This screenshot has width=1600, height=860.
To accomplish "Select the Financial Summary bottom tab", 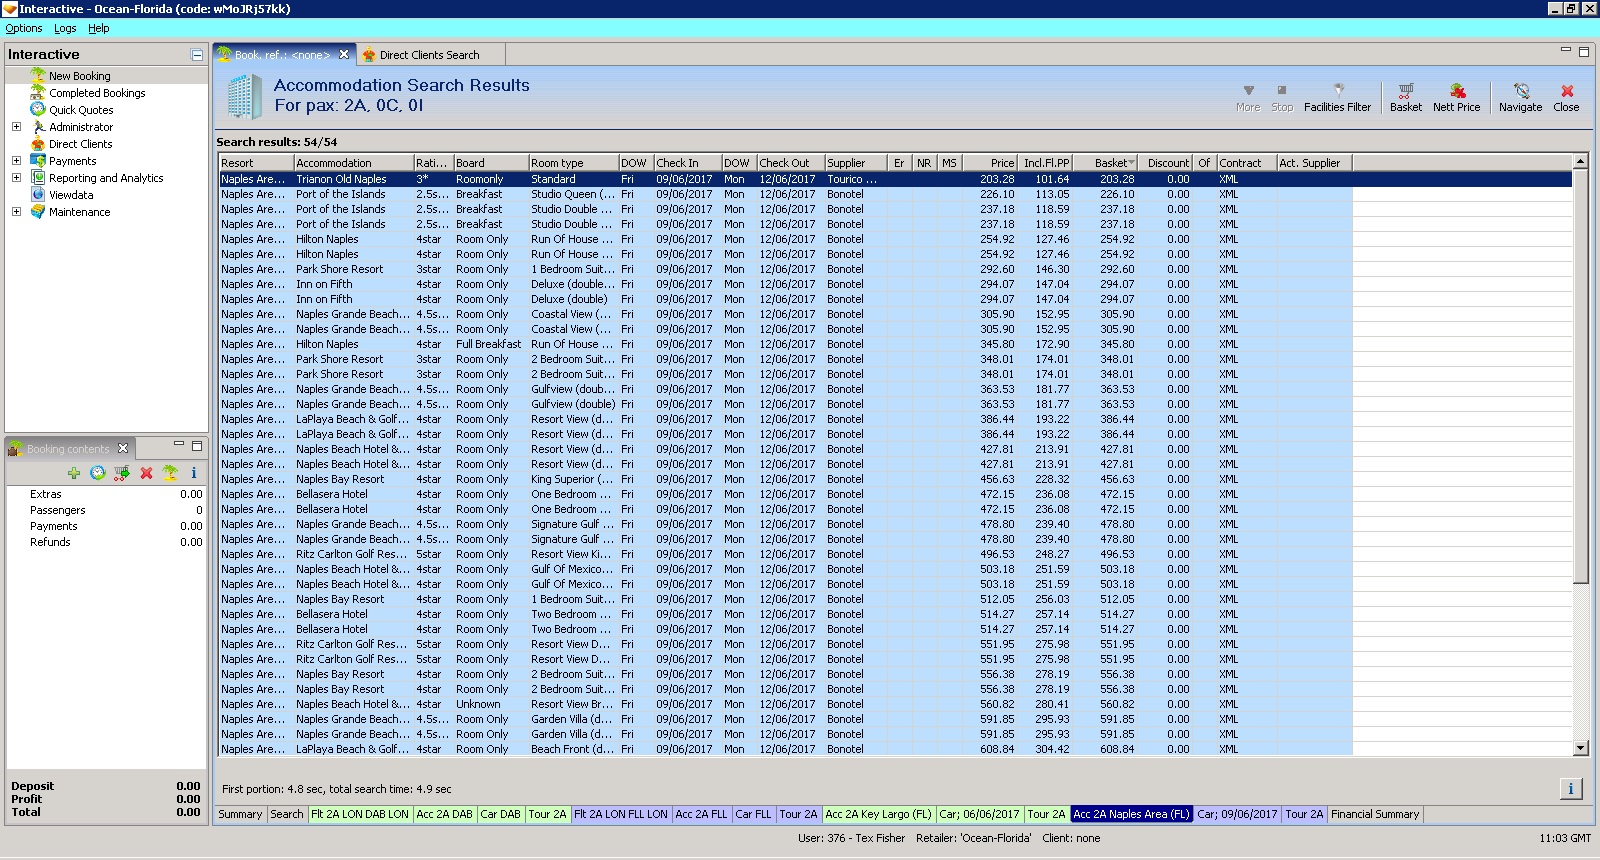I will (1374, 814).
